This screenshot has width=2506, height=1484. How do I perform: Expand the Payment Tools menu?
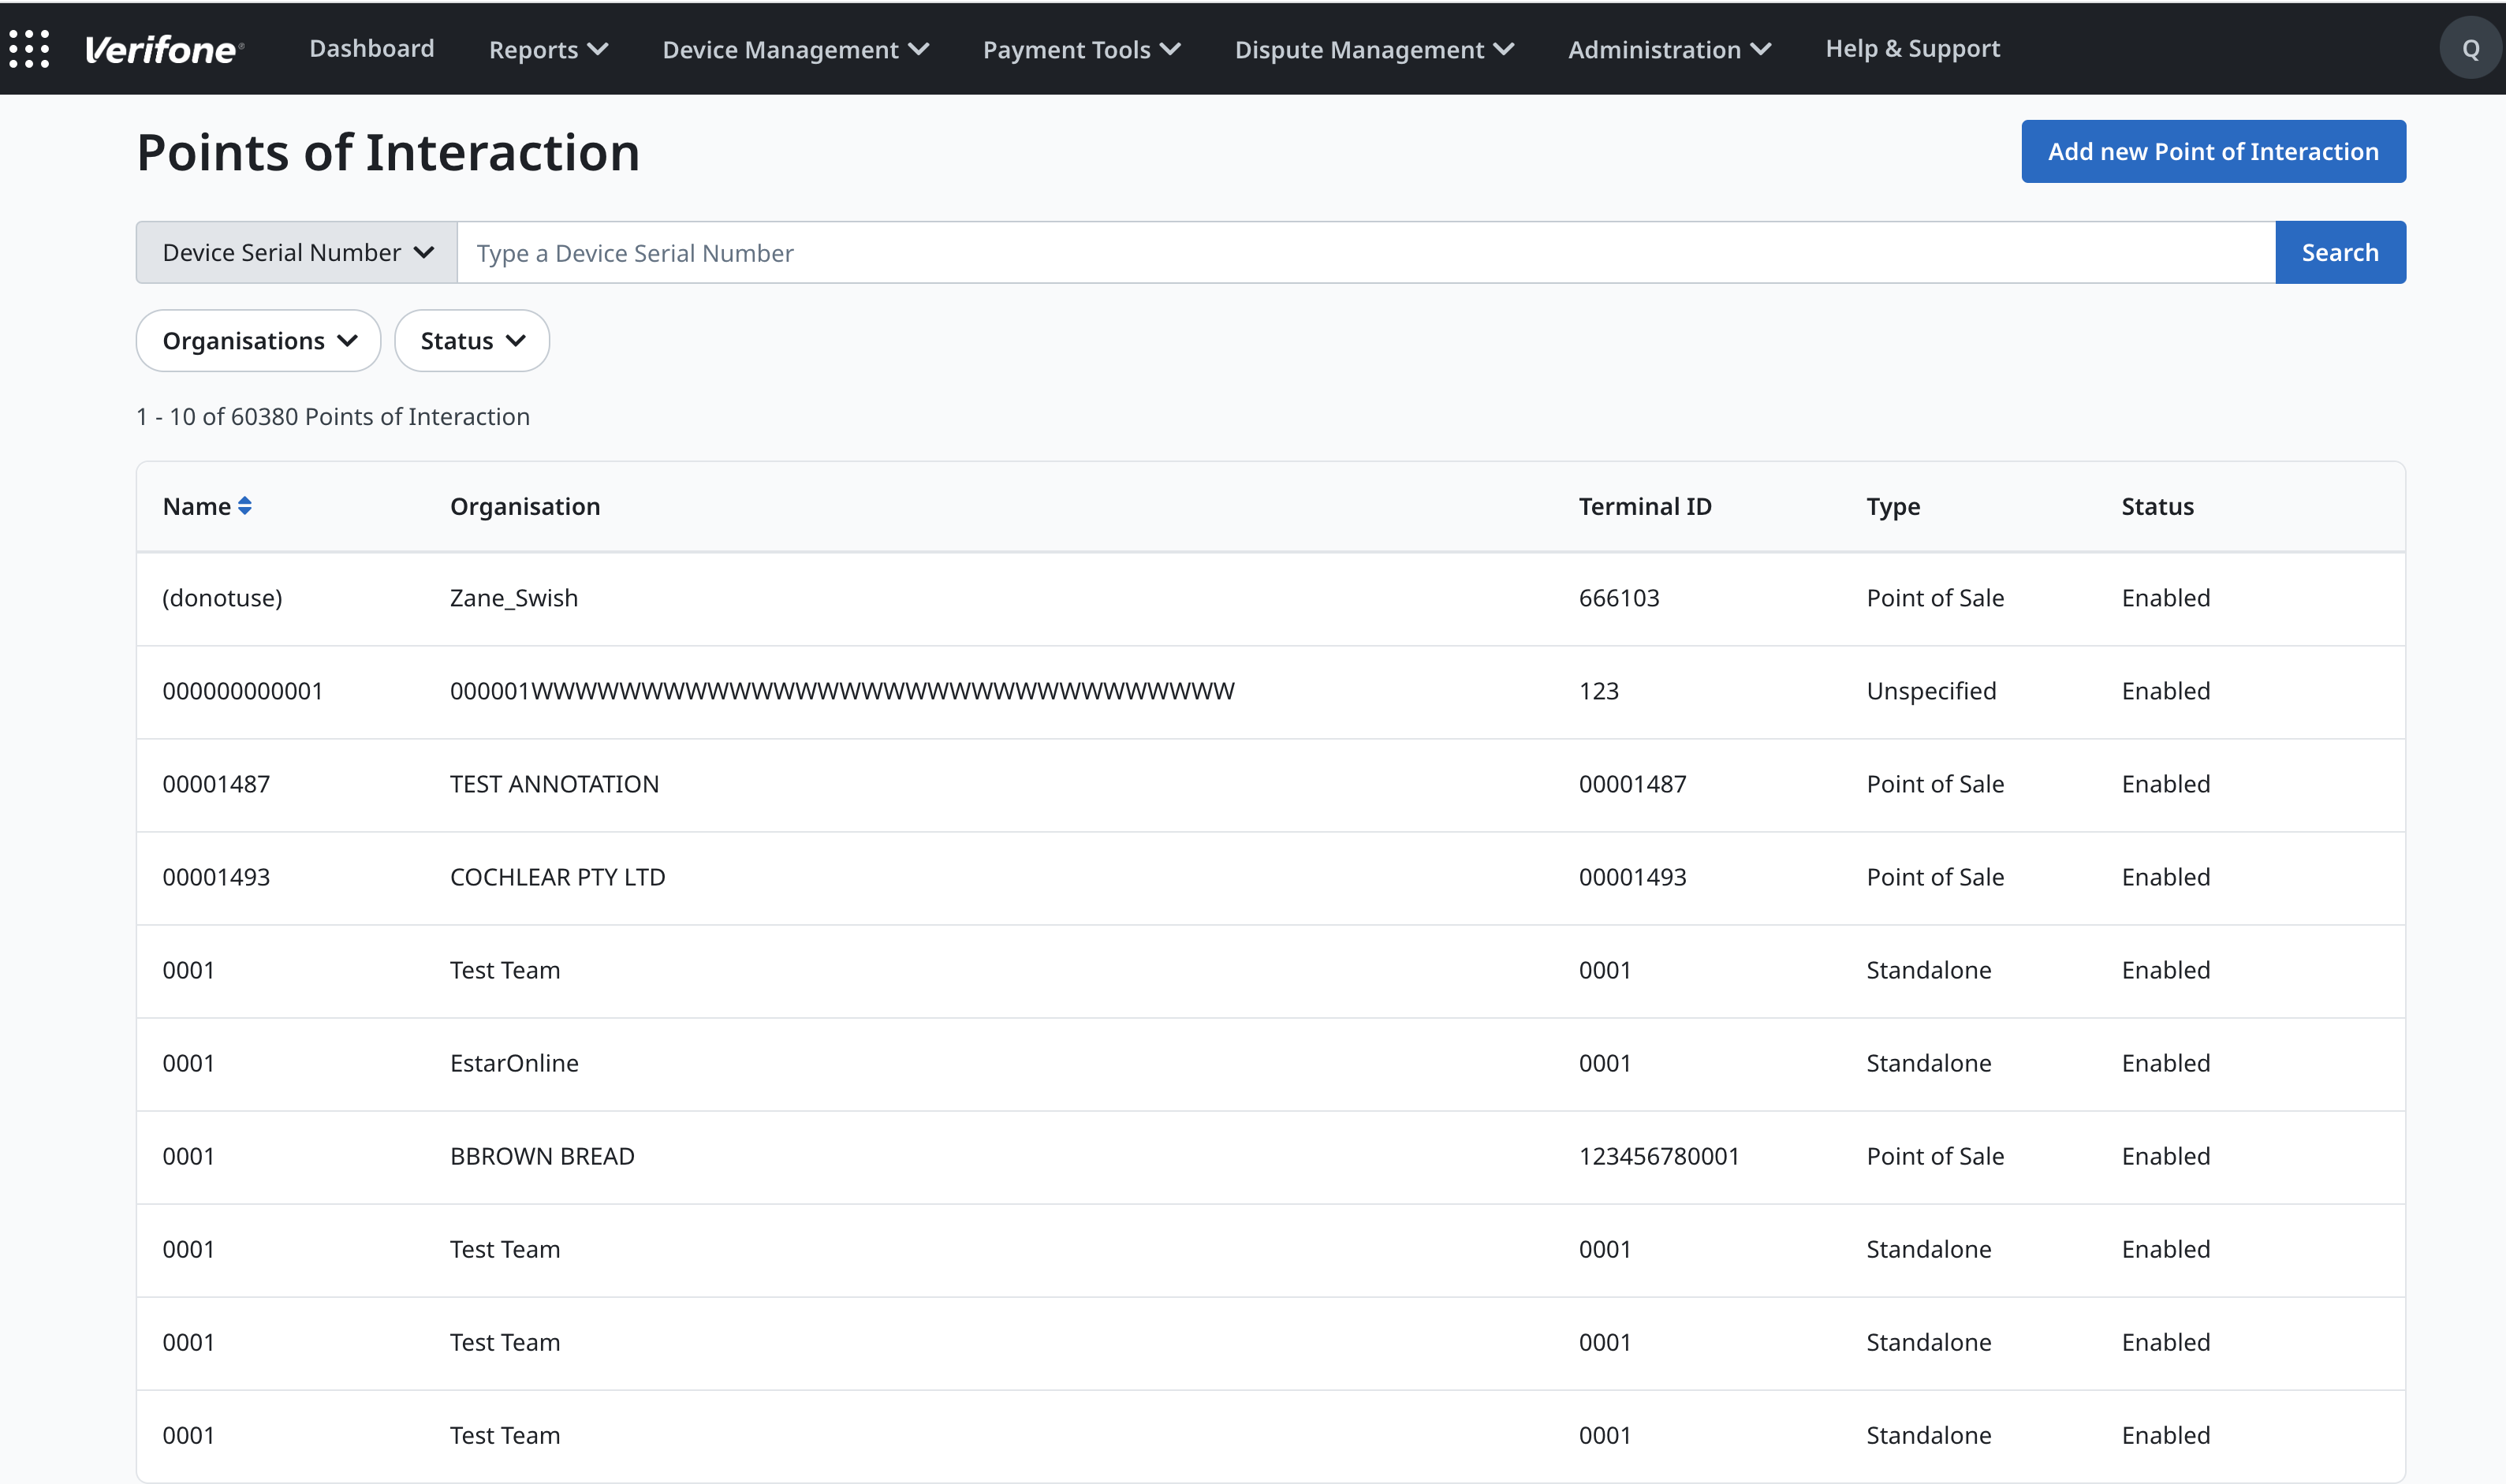pyautogui.click(x=1081, y=49)
